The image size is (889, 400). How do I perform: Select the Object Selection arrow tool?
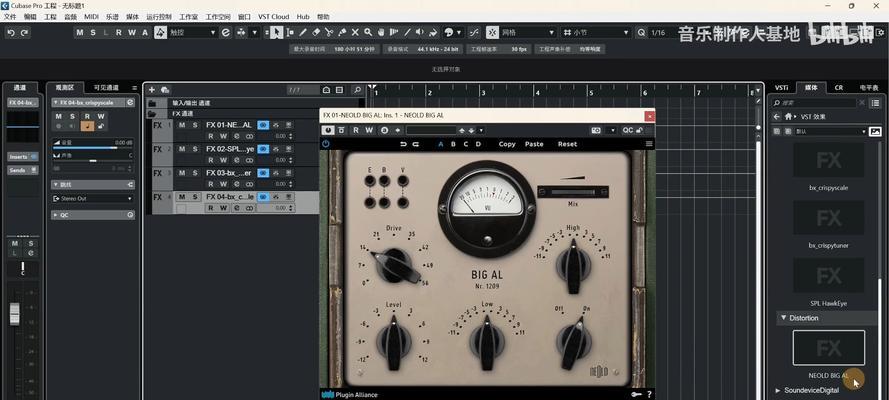(x=276, y=32)
